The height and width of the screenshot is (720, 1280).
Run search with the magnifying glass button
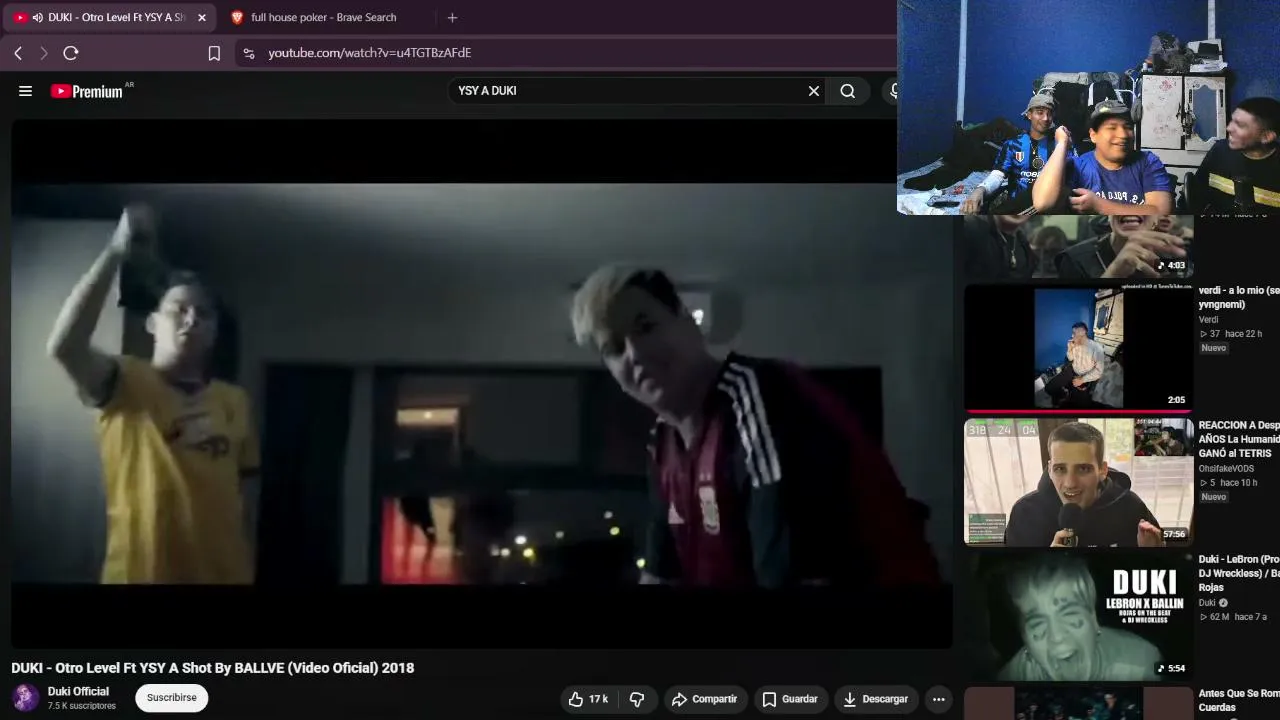tap(848, 91)
